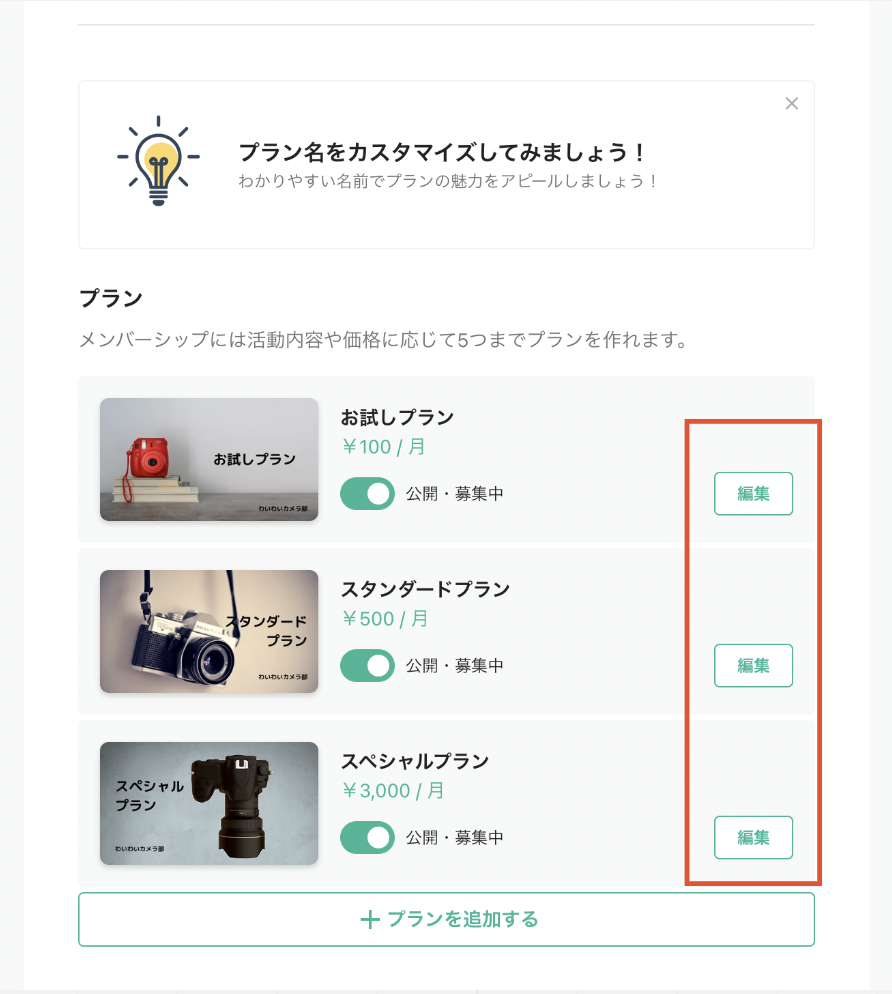The image size is (892, 994).
Task: Click プランを追加する to add a plan
Action: pos(446,919)
